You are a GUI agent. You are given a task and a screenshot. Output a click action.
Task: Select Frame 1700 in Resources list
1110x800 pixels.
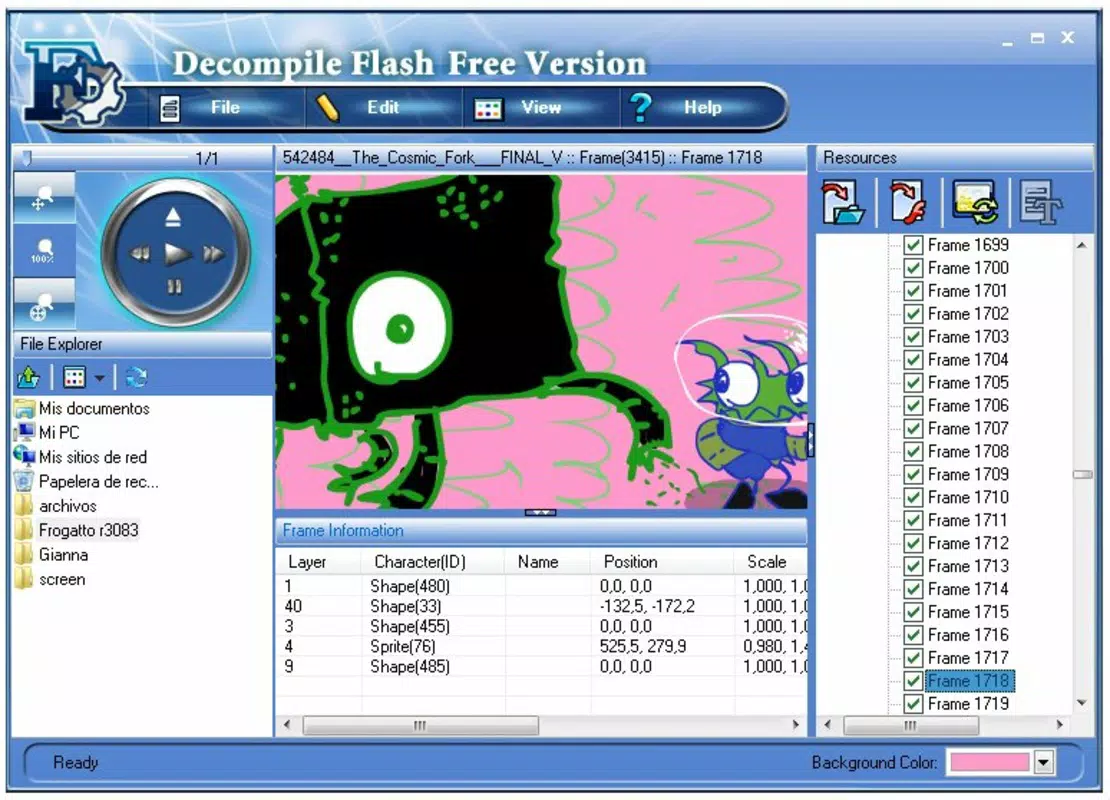point(968,268)
